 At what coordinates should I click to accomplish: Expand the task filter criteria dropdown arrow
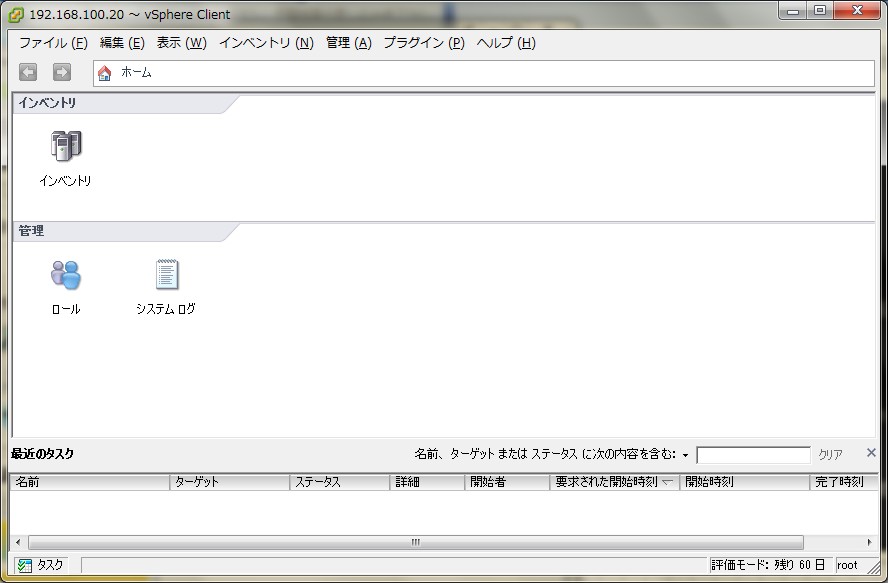[x=685, y=455]
